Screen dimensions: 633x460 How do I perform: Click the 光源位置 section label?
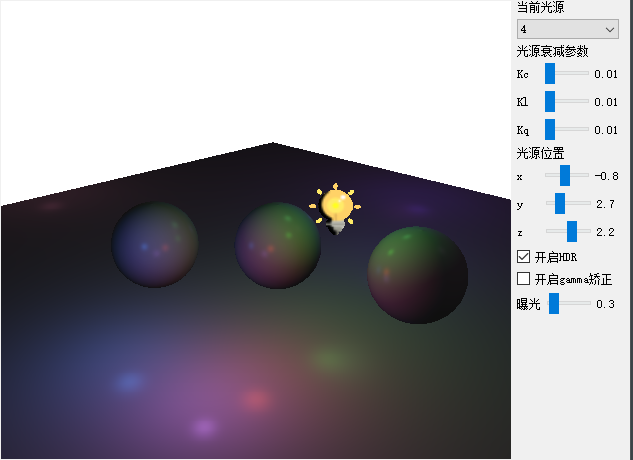pos(540,153)
